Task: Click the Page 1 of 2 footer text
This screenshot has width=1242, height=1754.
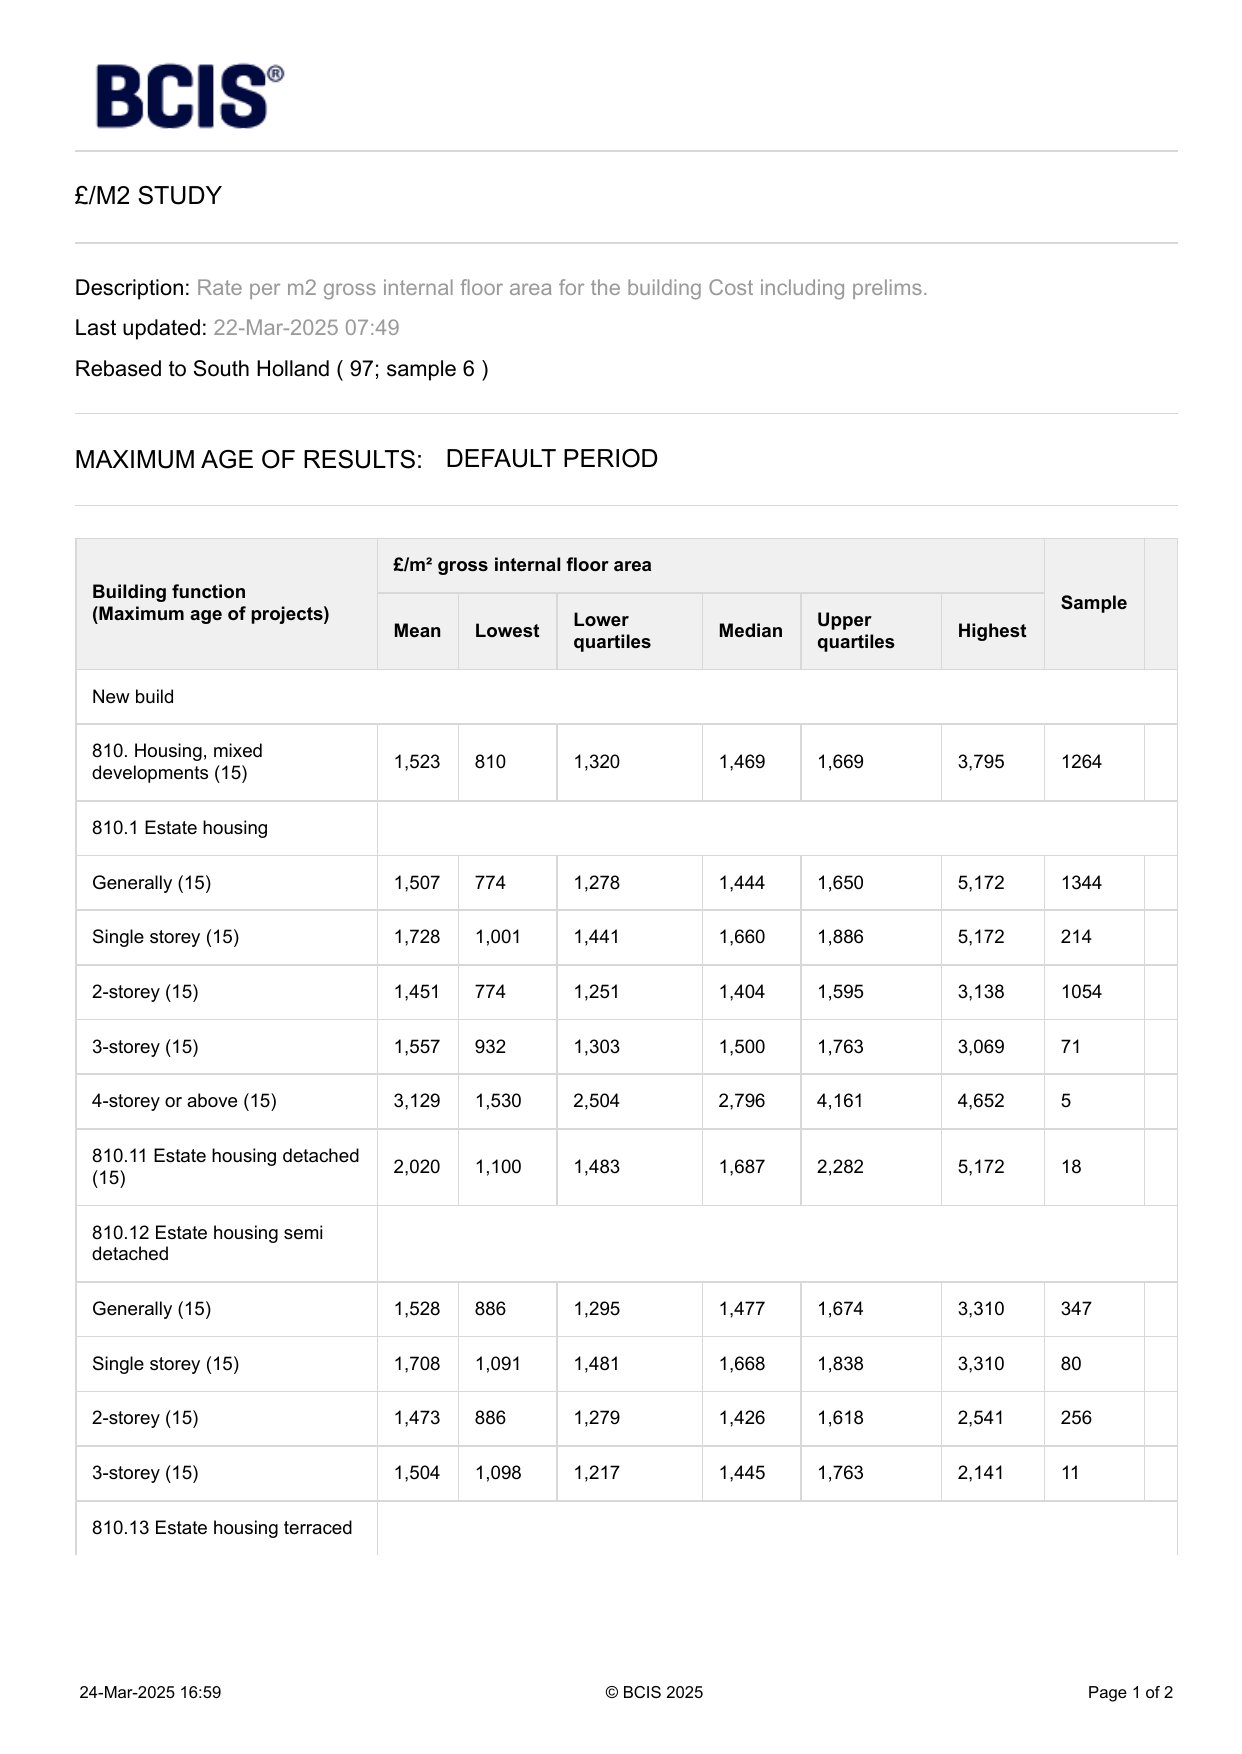Action: tap(1130, 1693)
